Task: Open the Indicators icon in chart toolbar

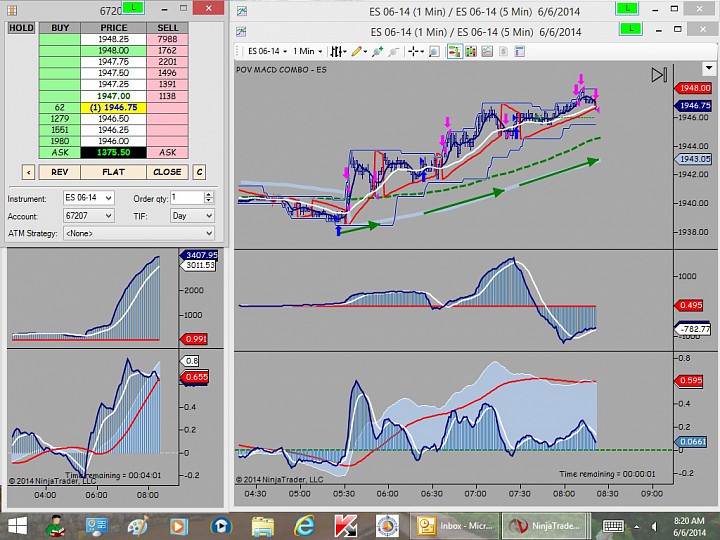Action: [x=487, y=51]
